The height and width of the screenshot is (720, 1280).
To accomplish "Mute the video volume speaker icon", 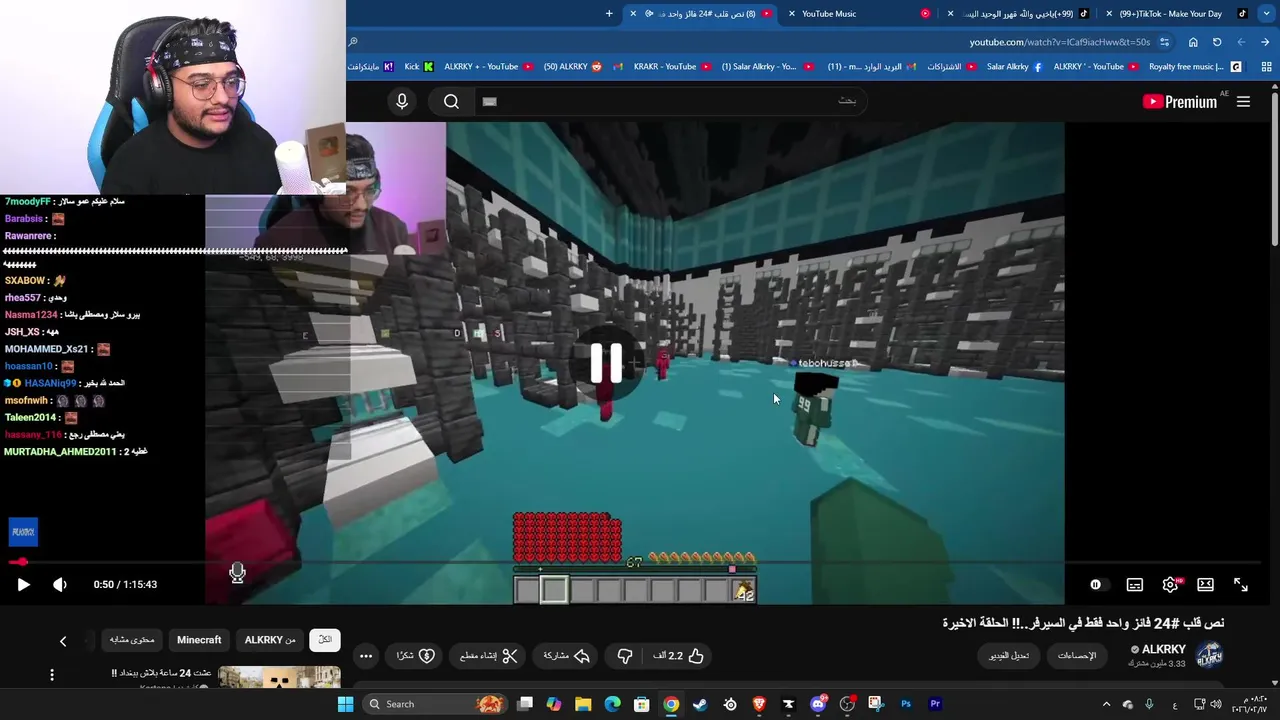I will [x=60, y=585].
